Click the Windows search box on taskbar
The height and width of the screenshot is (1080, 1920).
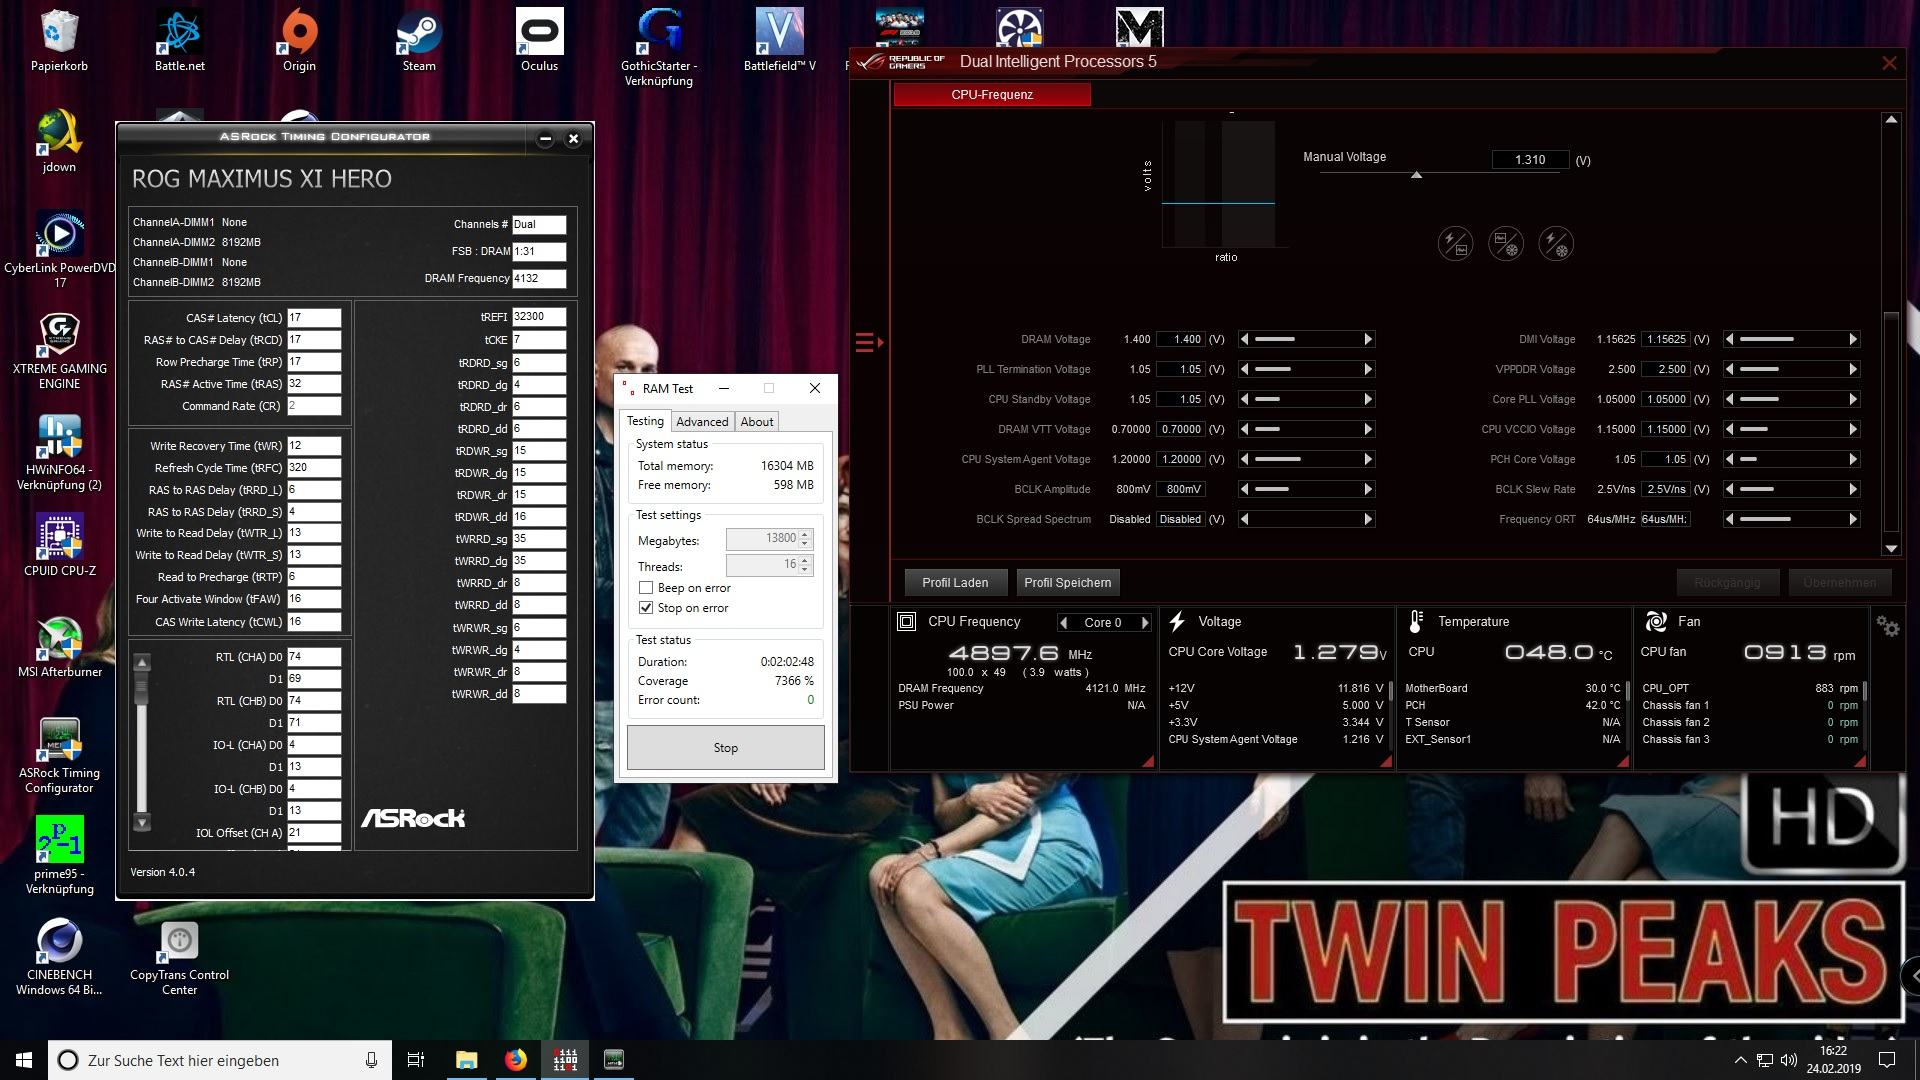pos(218,1060)
